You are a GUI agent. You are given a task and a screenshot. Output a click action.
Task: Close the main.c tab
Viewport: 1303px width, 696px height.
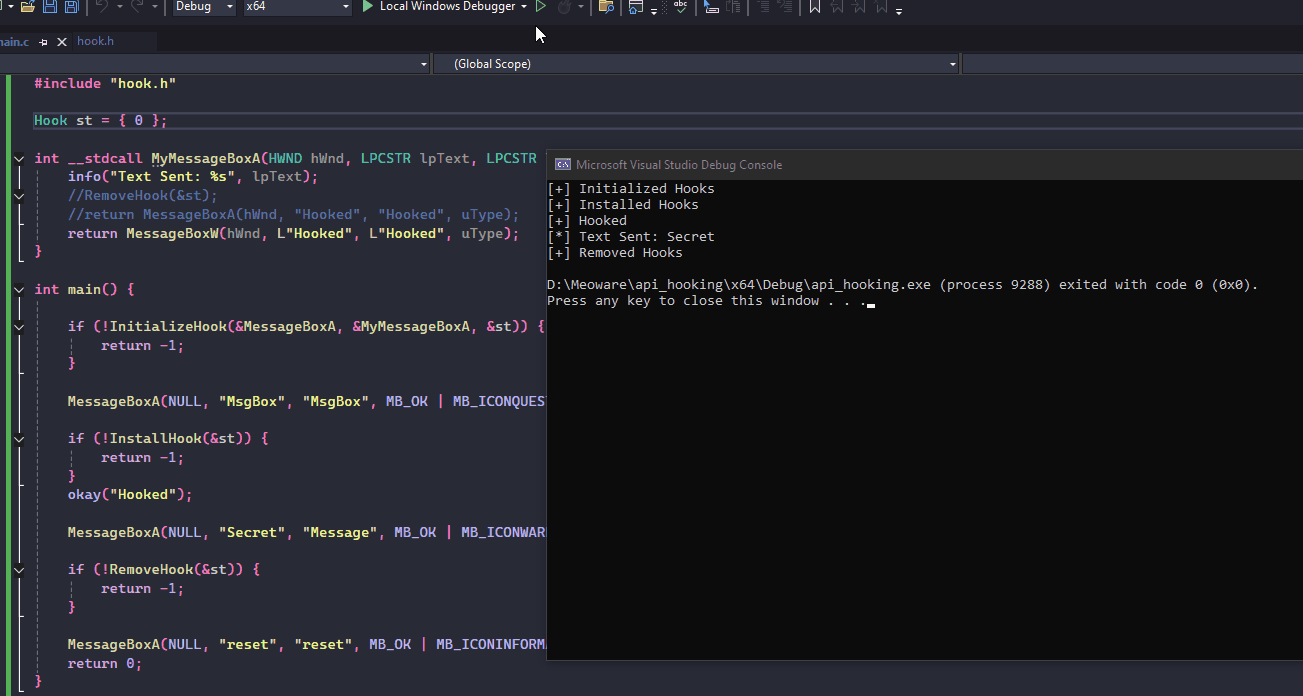pos(62,42)
